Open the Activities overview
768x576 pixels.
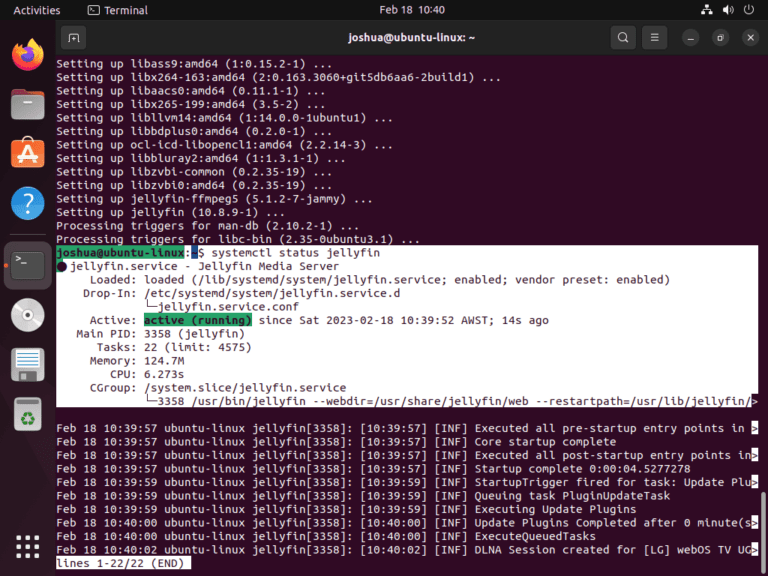(x=37, y=10)
